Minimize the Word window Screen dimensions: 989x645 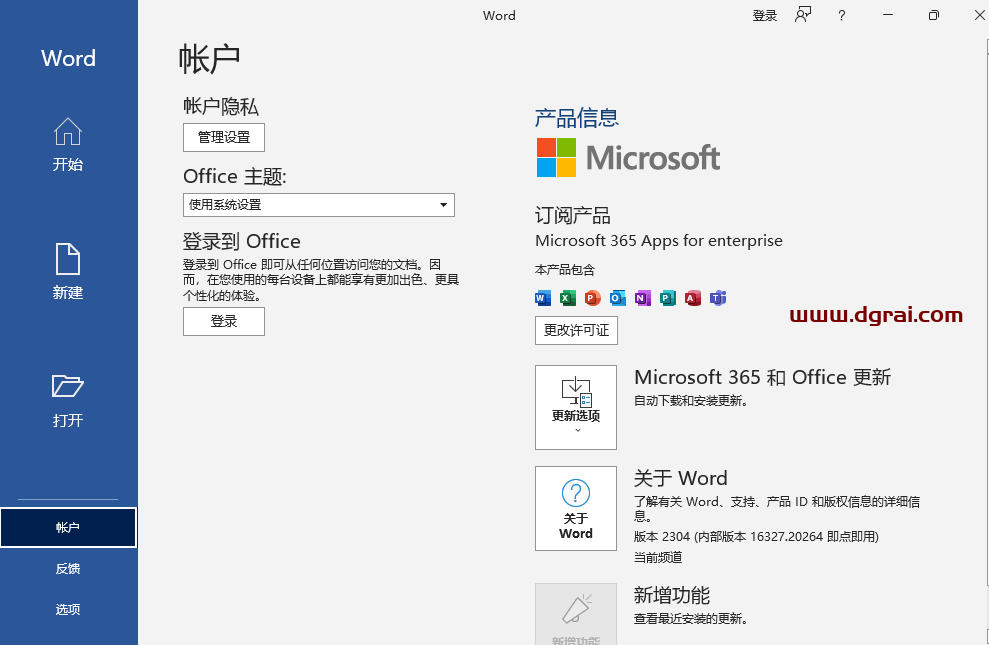pyautogui.click(x=888, y=15)
